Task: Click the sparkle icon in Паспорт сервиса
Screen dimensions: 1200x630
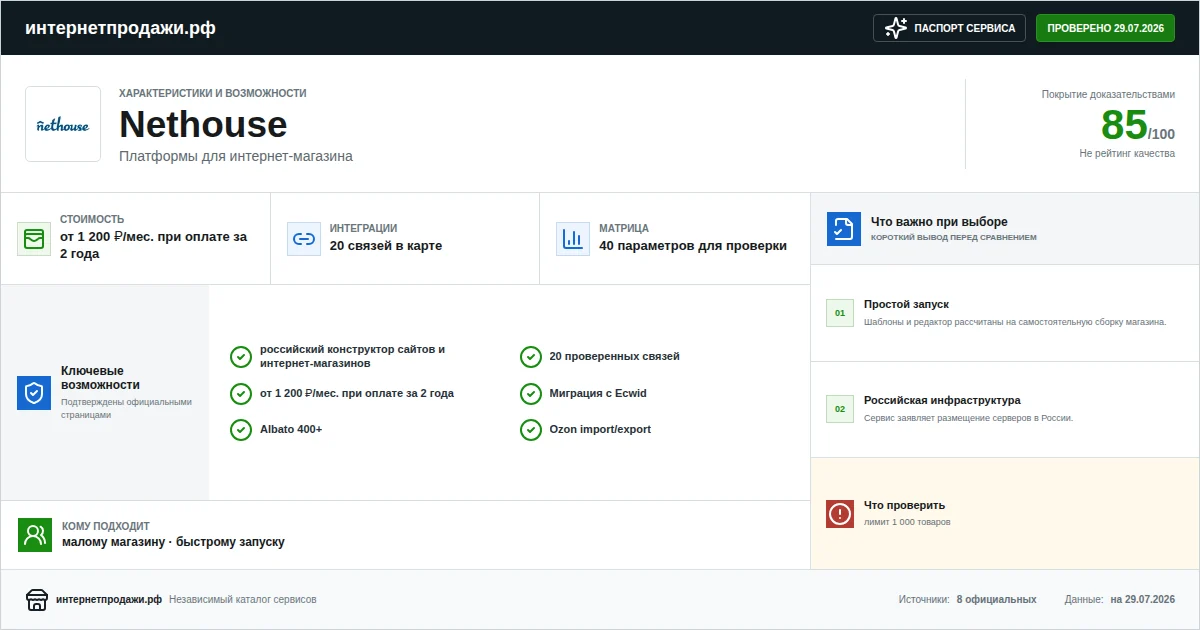Action: tap(896, 28)
